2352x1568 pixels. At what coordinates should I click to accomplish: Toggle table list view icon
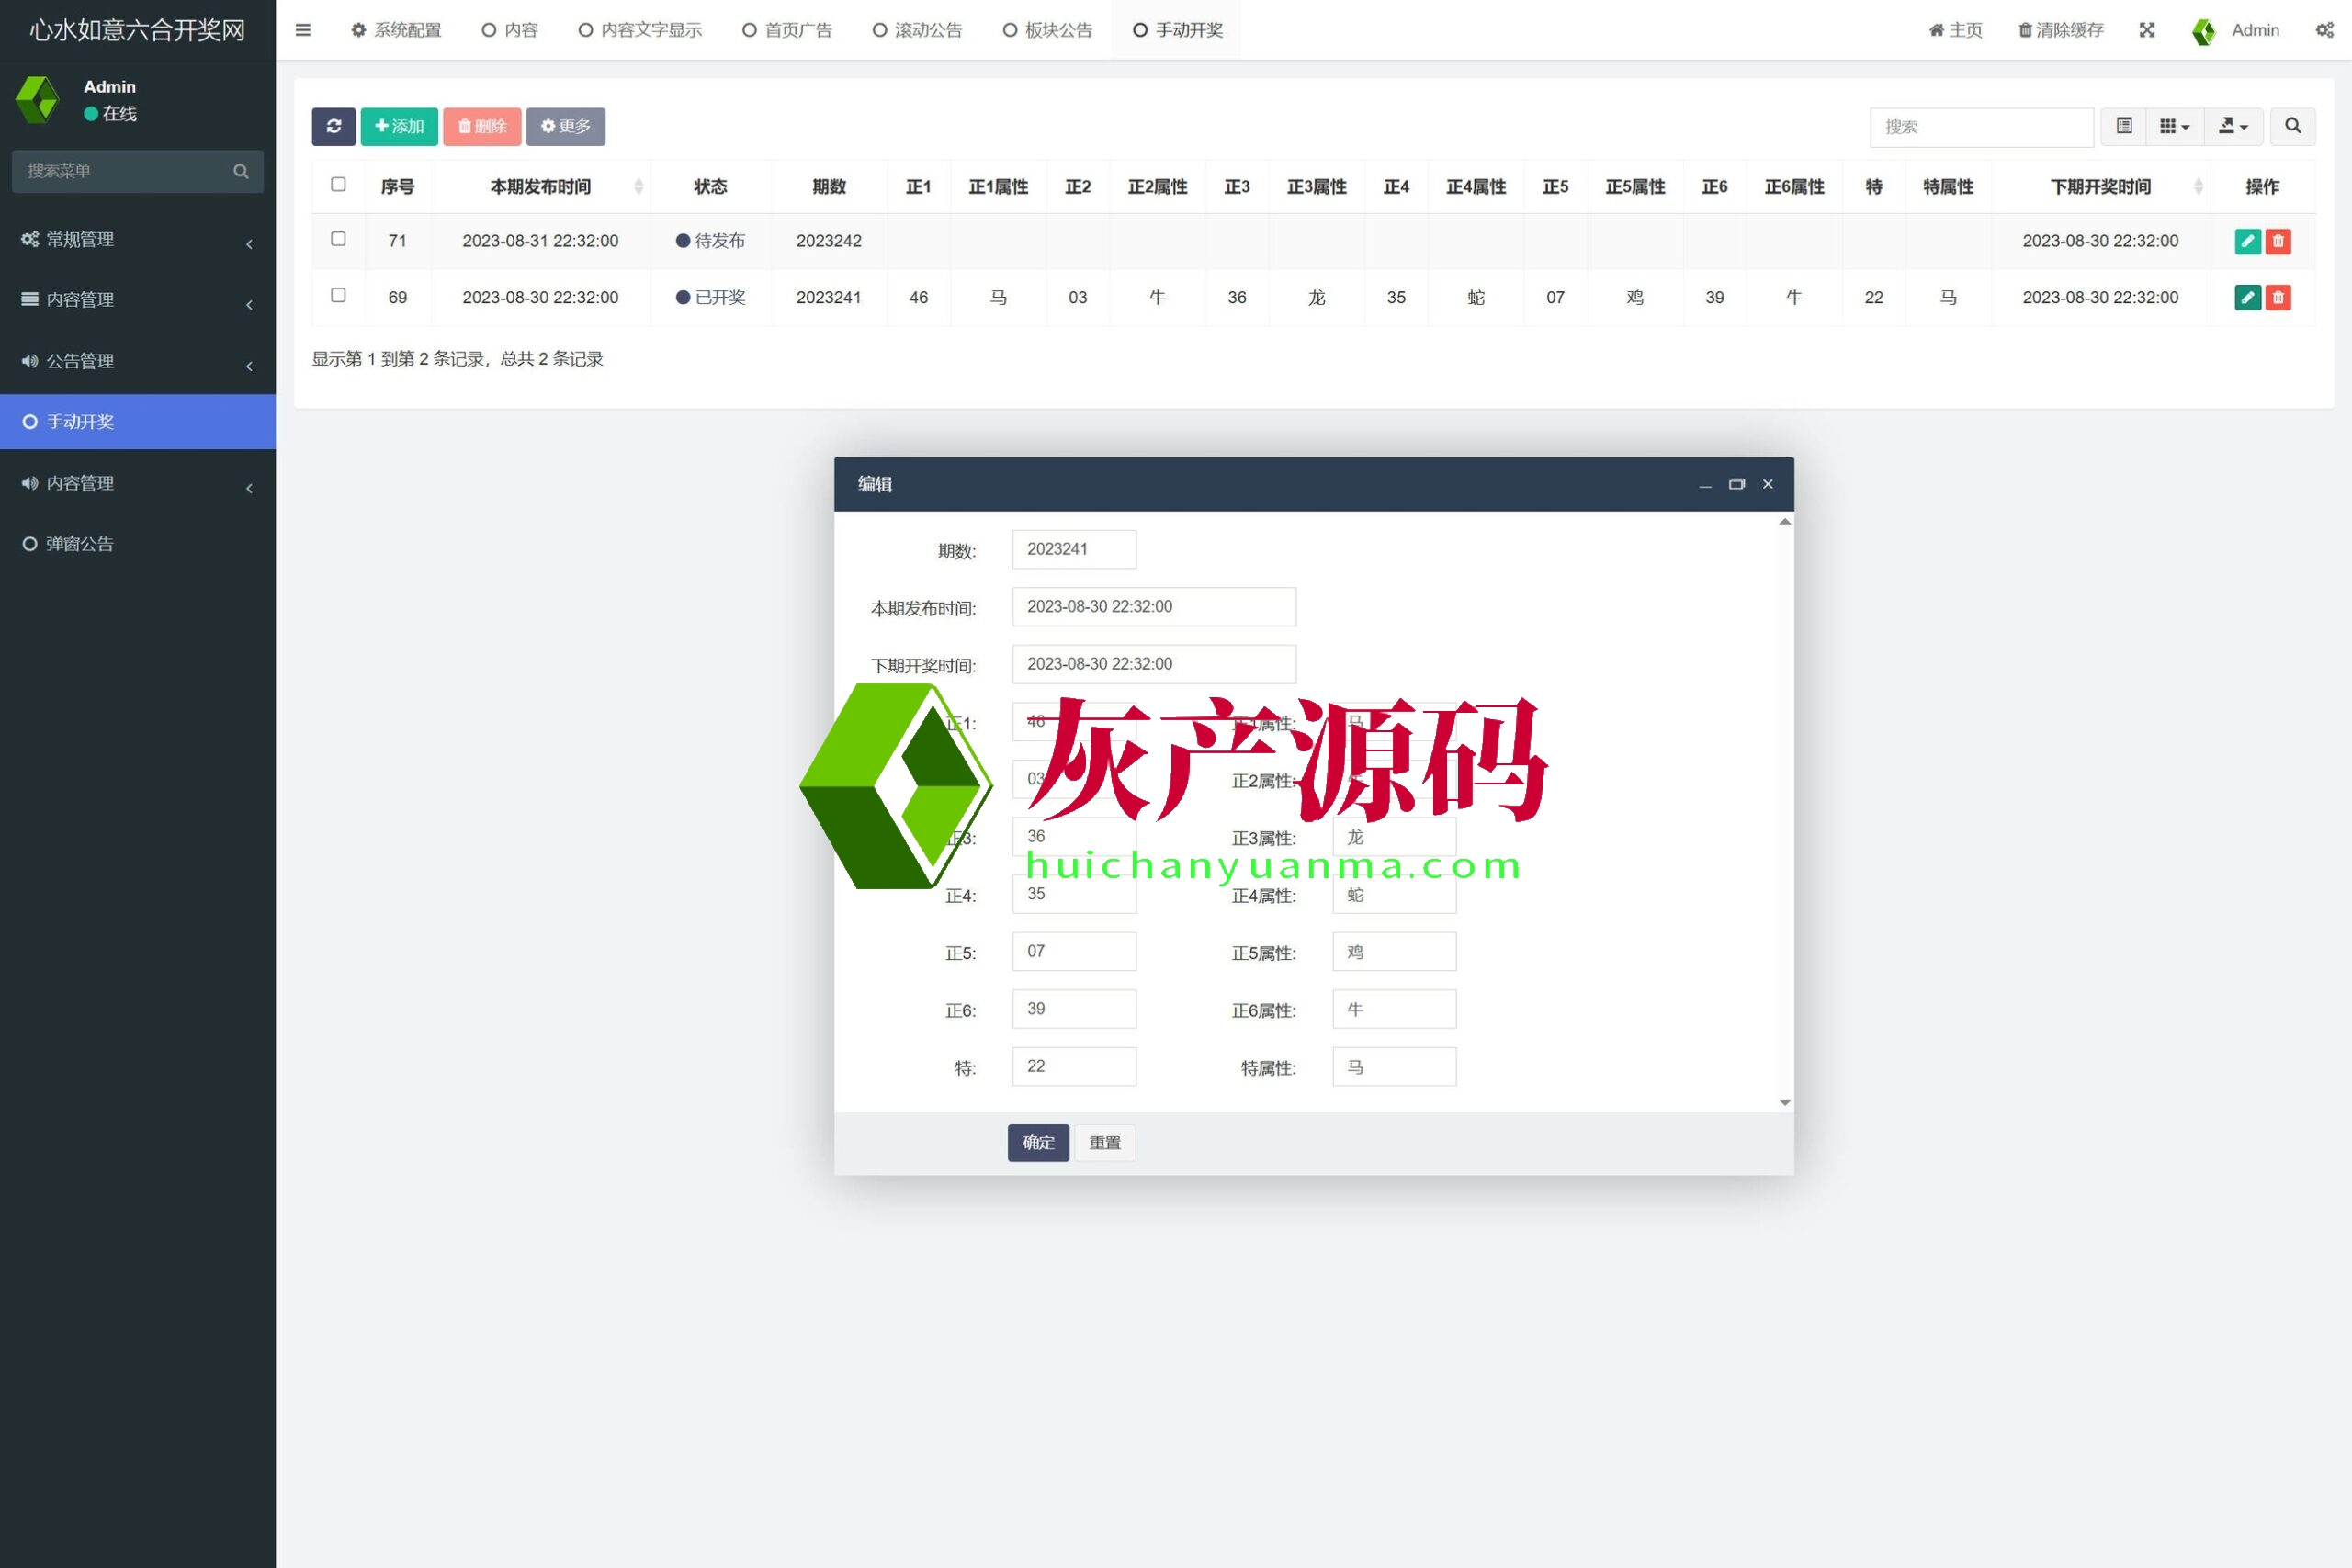tap(2124, 126)
